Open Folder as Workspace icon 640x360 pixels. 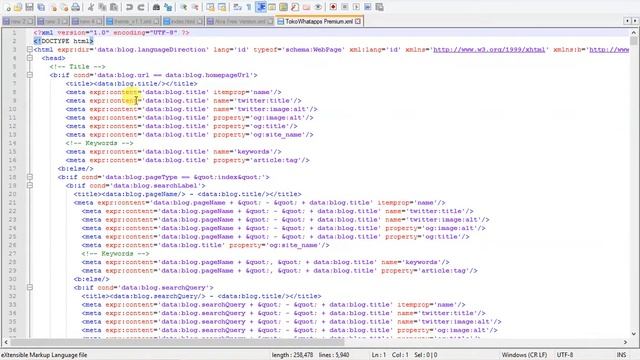pos(306,7)
